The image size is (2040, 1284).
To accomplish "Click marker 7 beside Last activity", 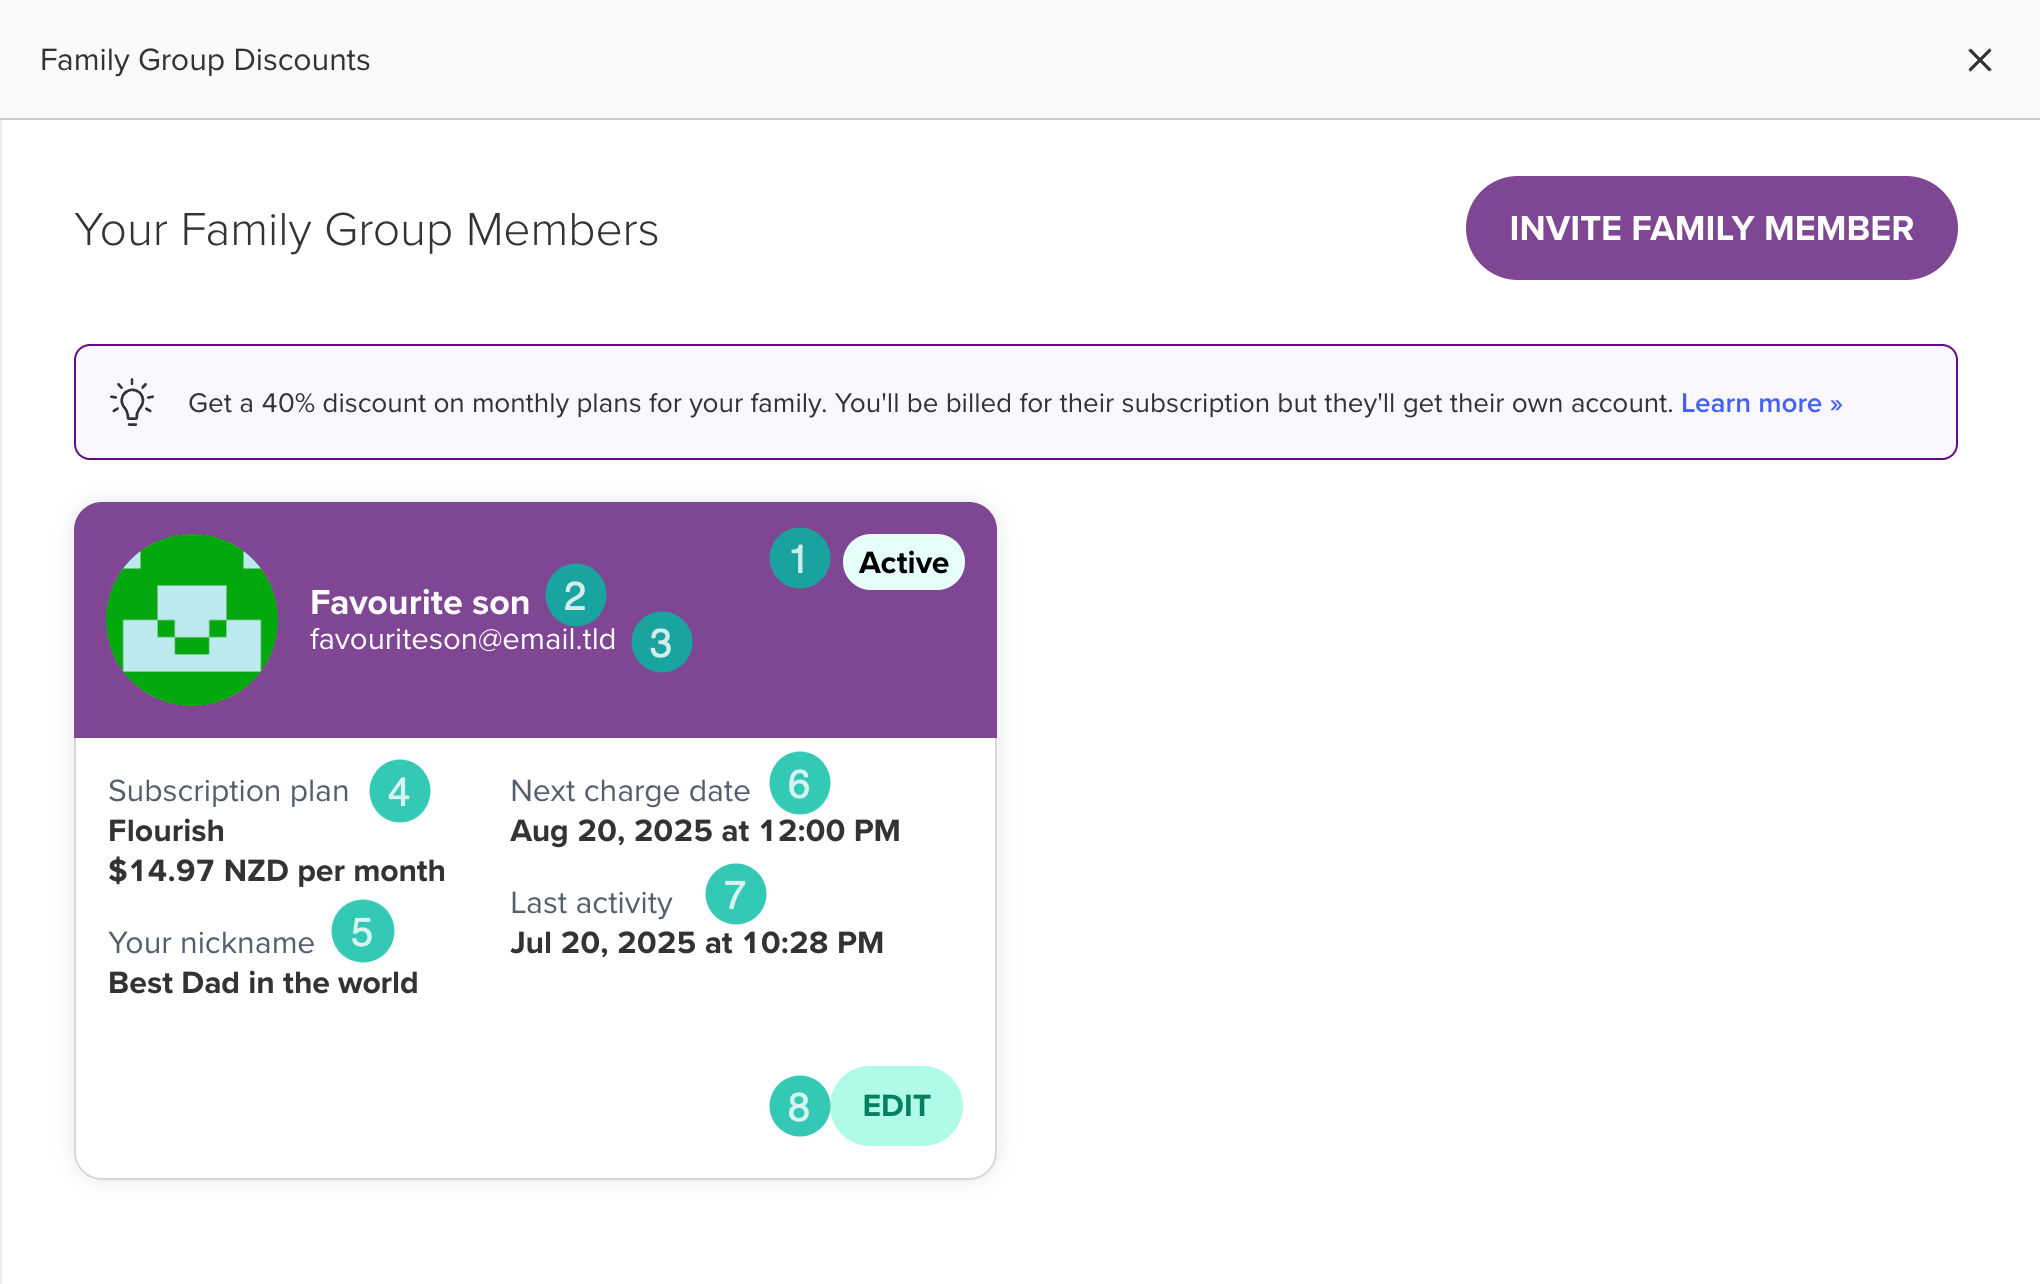I will 737,894.
